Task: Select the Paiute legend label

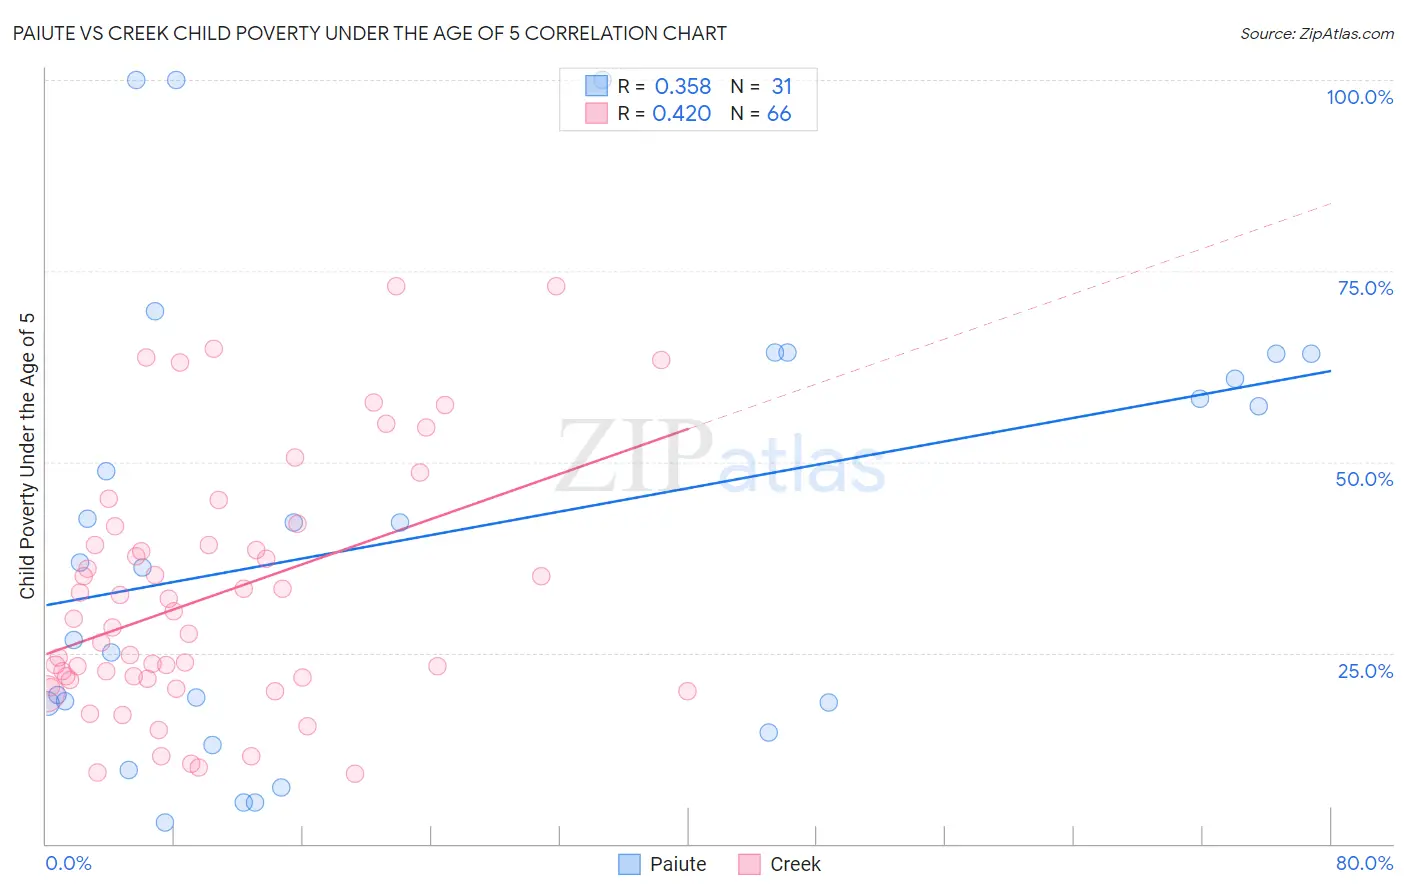Action: click(678, 865)
